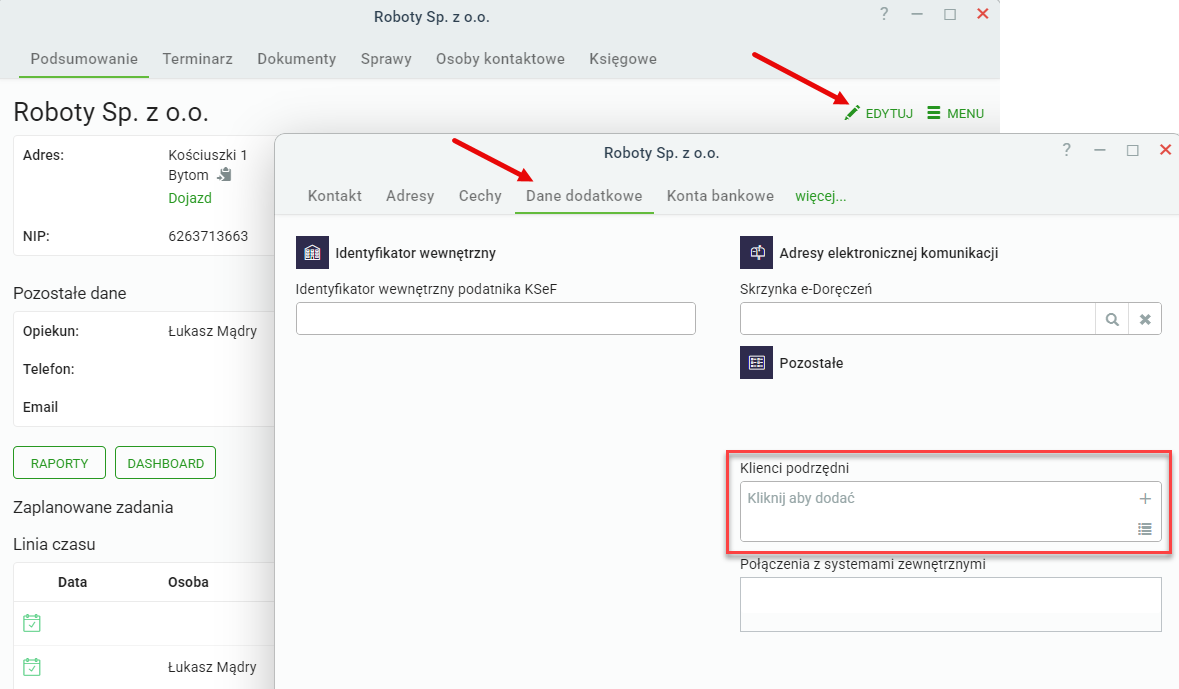Click the więcej... link for more tabs
Image resolution: width=1179 pixels, height=689 pixels.
[820, 196]
